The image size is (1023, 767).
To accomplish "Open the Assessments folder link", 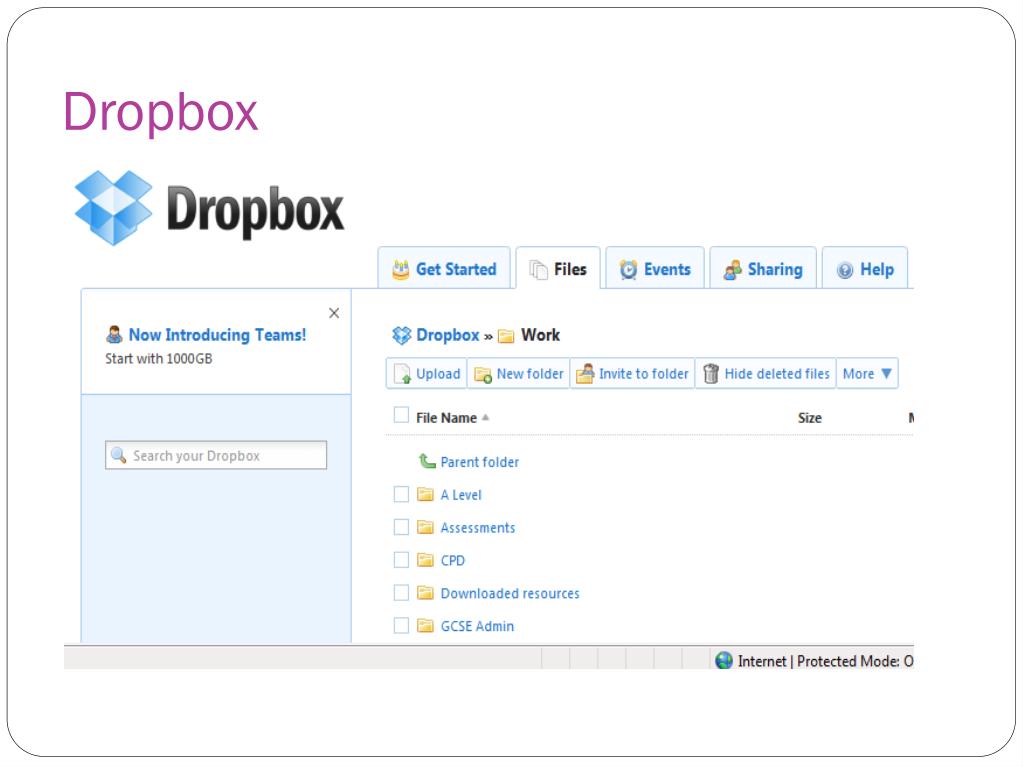I will 478,528.
